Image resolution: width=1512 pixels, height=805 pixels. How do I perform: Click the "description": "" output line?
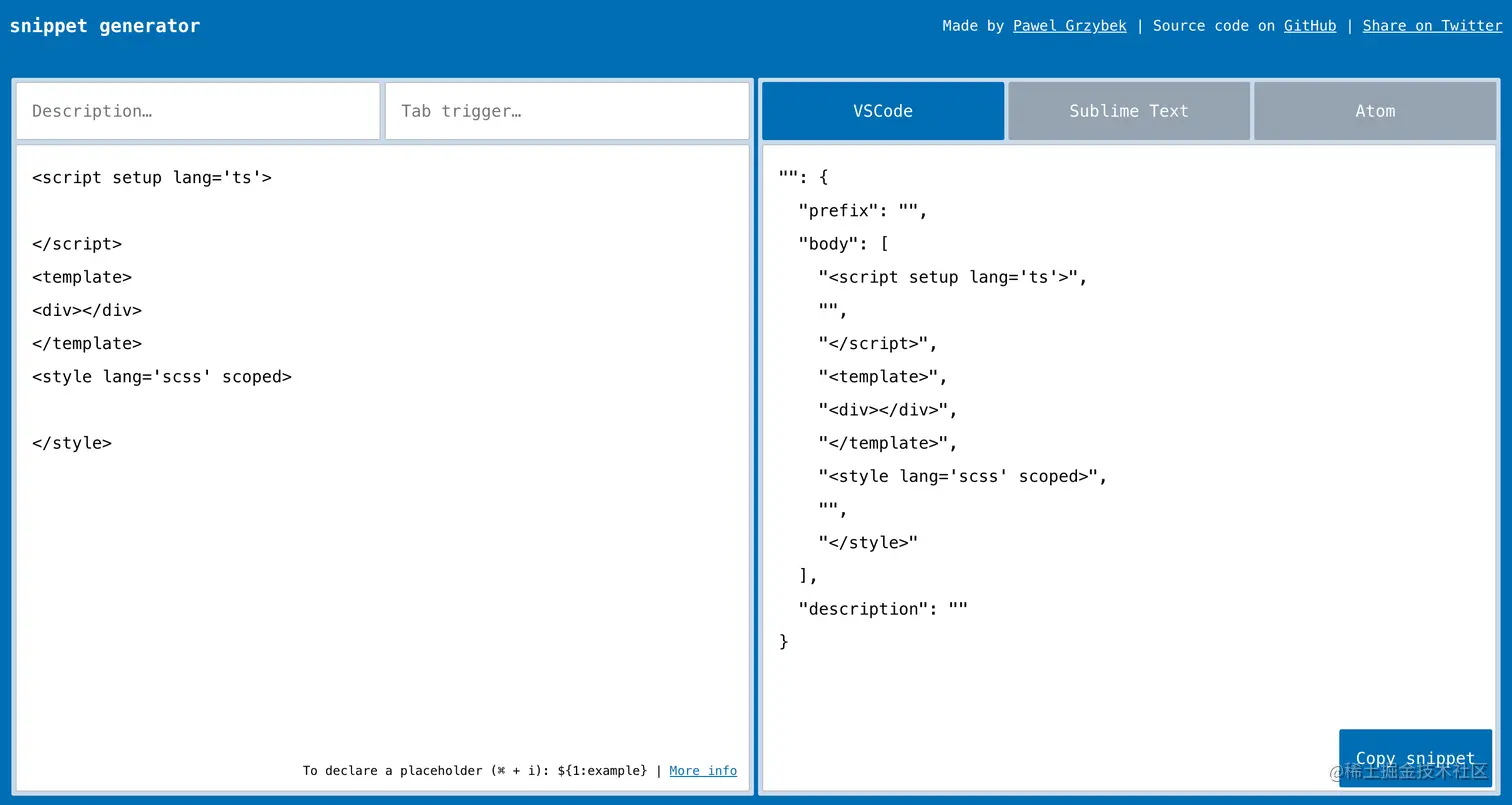click(x=883, y=609)
